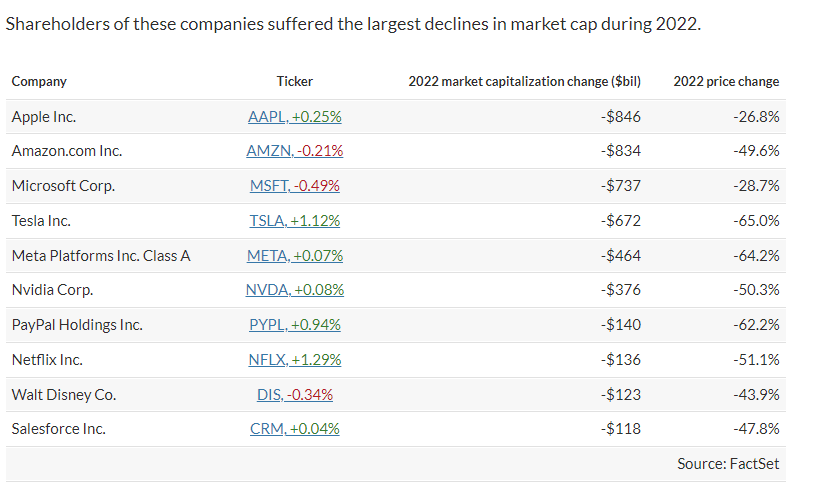Screen dimensions: 837x503
Task: Follow the NFLX ticker link
Action: pyautogui.click(x=294, y=360)
